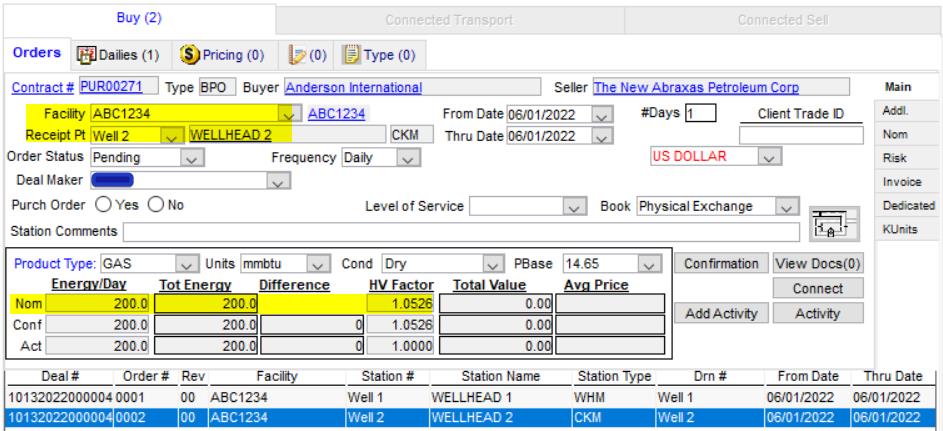Open the US DOLLAR currency dropdown
The width and height of the screenshot is (943, 431).
(x=768, y=158)
